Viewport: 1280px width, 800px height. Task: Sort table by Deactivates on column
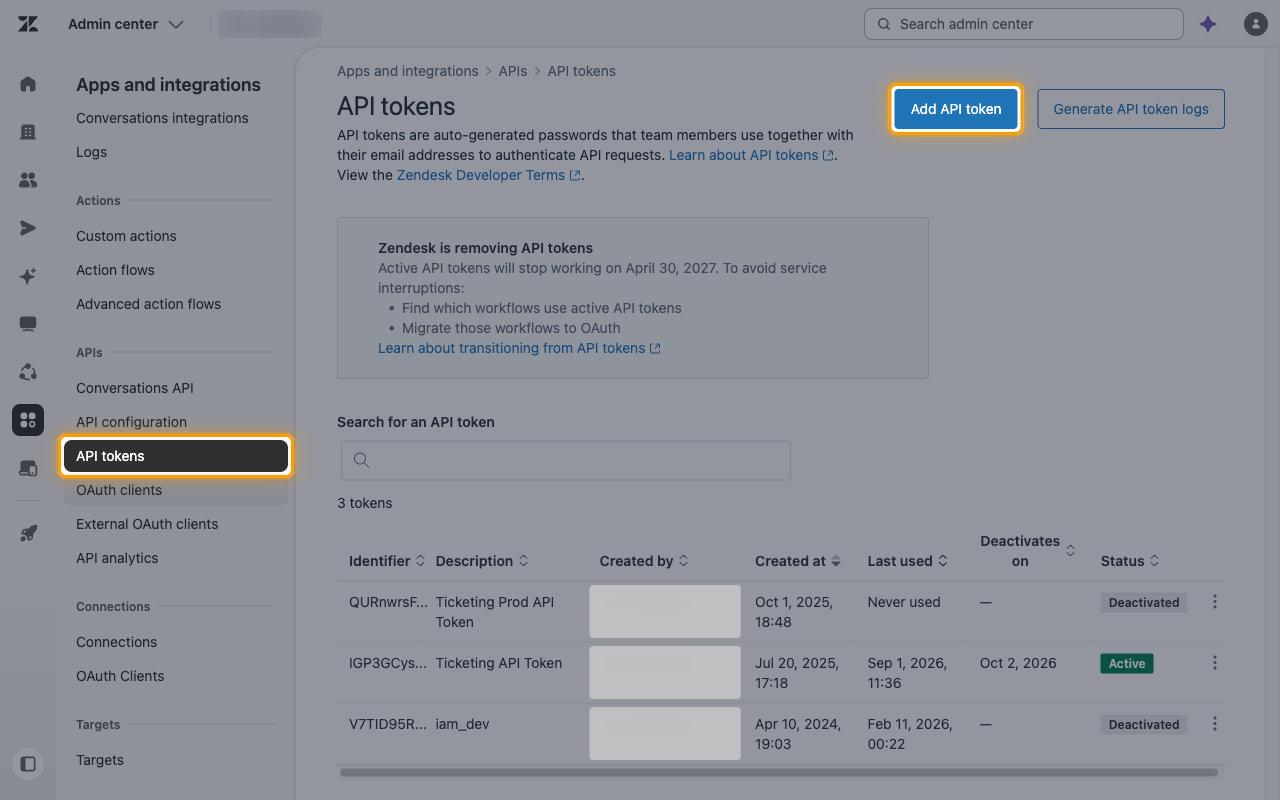[x=1028, y=551]
